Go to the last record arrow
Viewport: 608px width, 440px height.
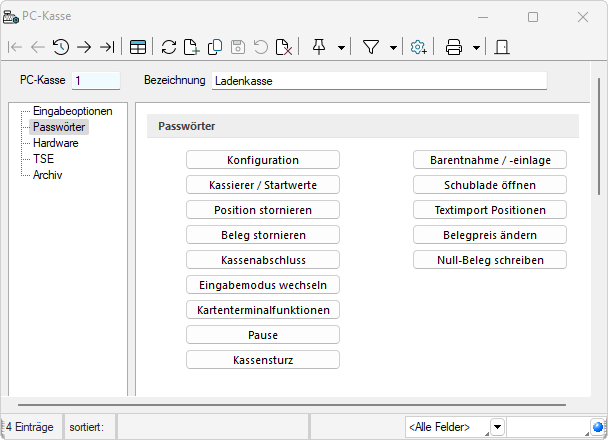click(107, 47)
